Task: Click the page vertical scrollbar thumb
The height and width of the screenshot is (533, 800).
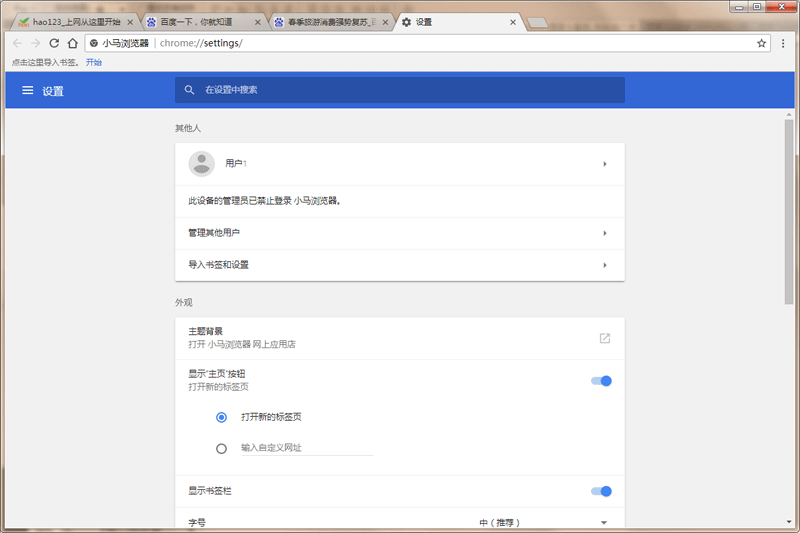Action: click(789, 212)
